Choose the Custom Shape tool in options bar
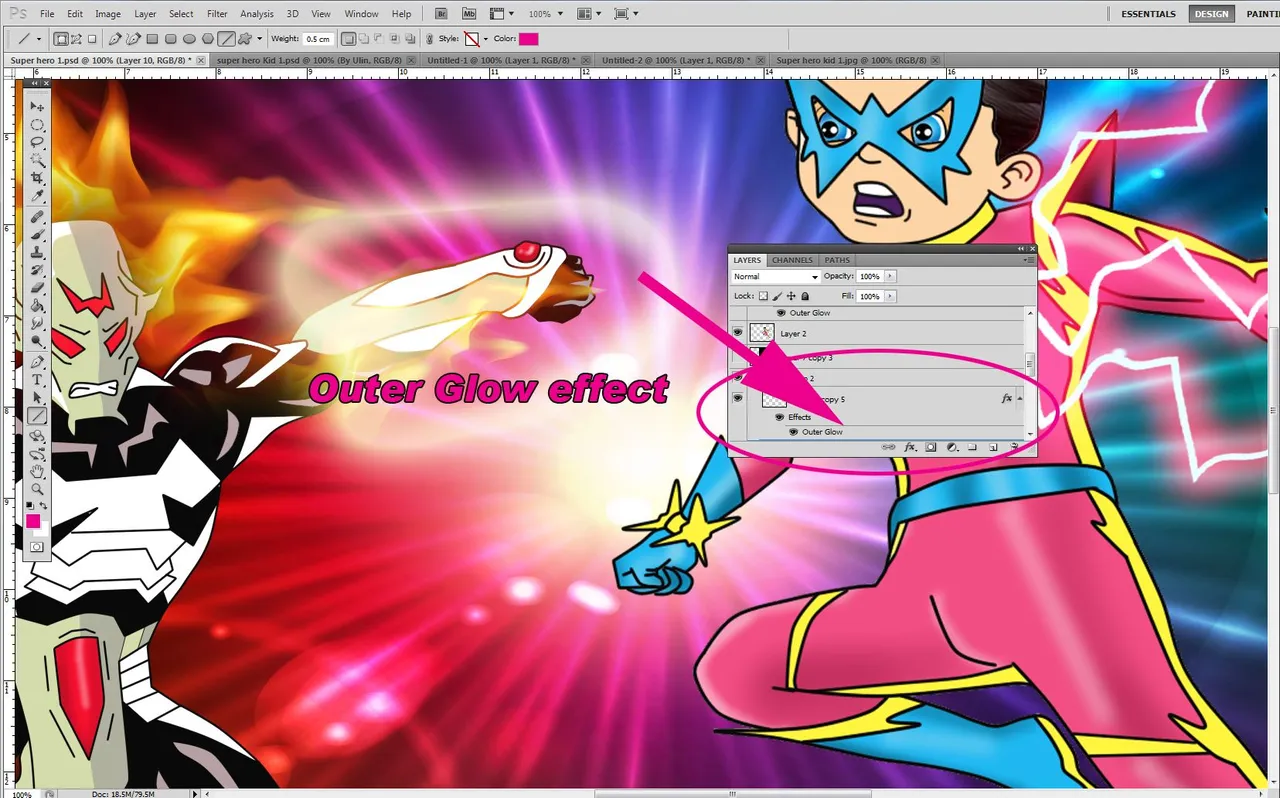 point(245,39)
